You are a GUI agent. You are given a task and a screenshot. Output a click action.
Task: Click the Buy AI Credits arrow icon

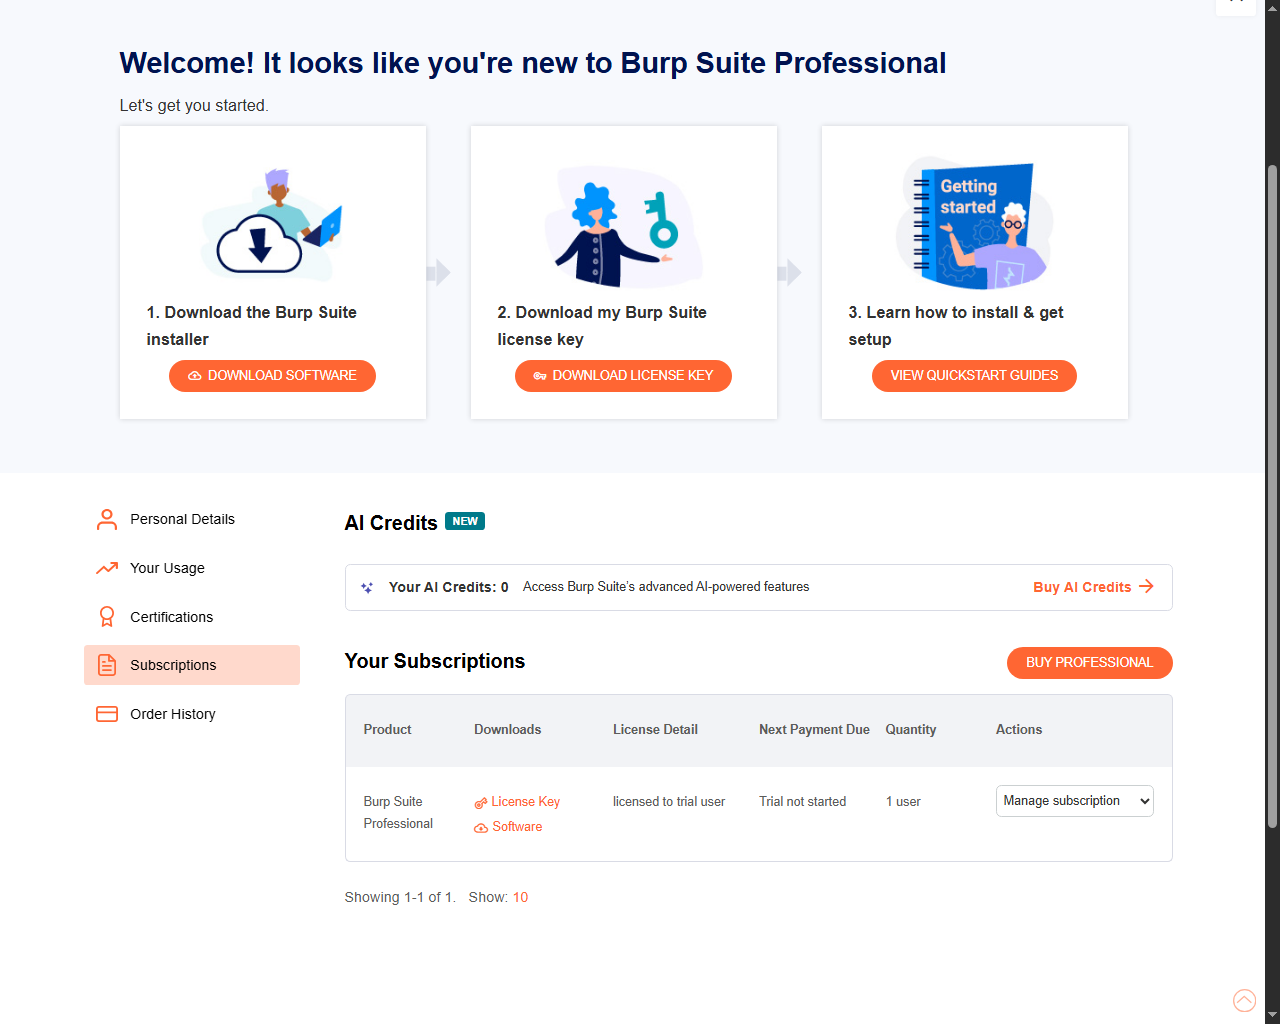coord(1146,587)
